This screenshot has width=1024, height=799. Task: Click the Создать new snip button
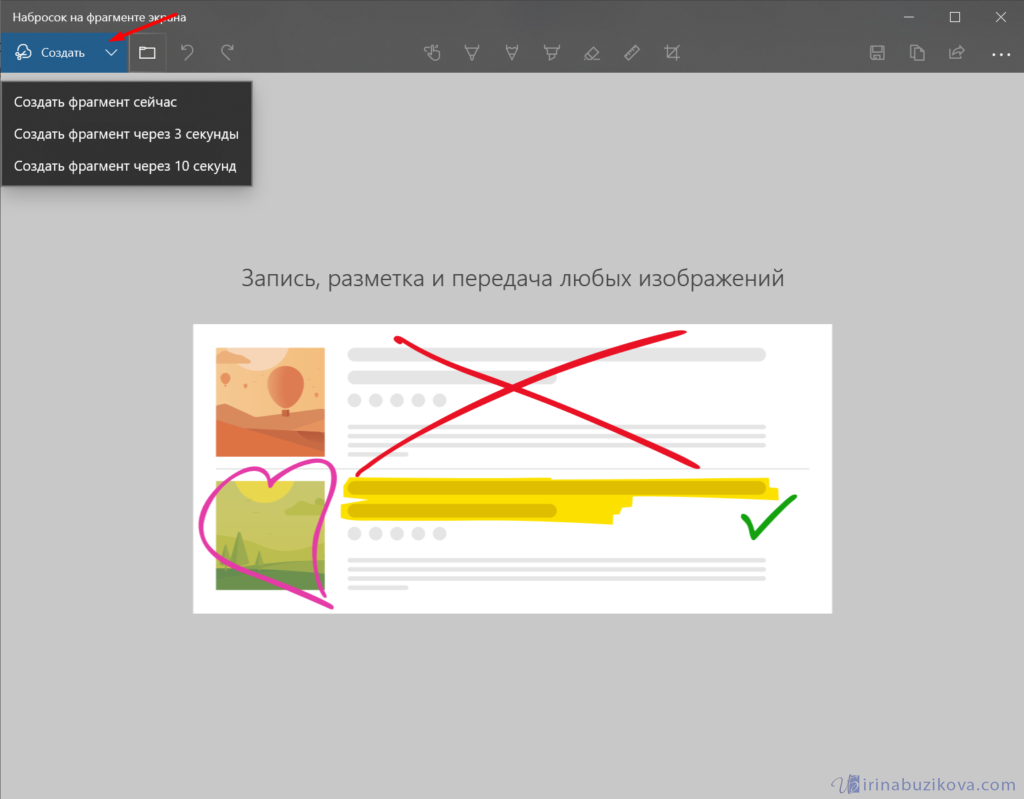click(x=50, y=52)
